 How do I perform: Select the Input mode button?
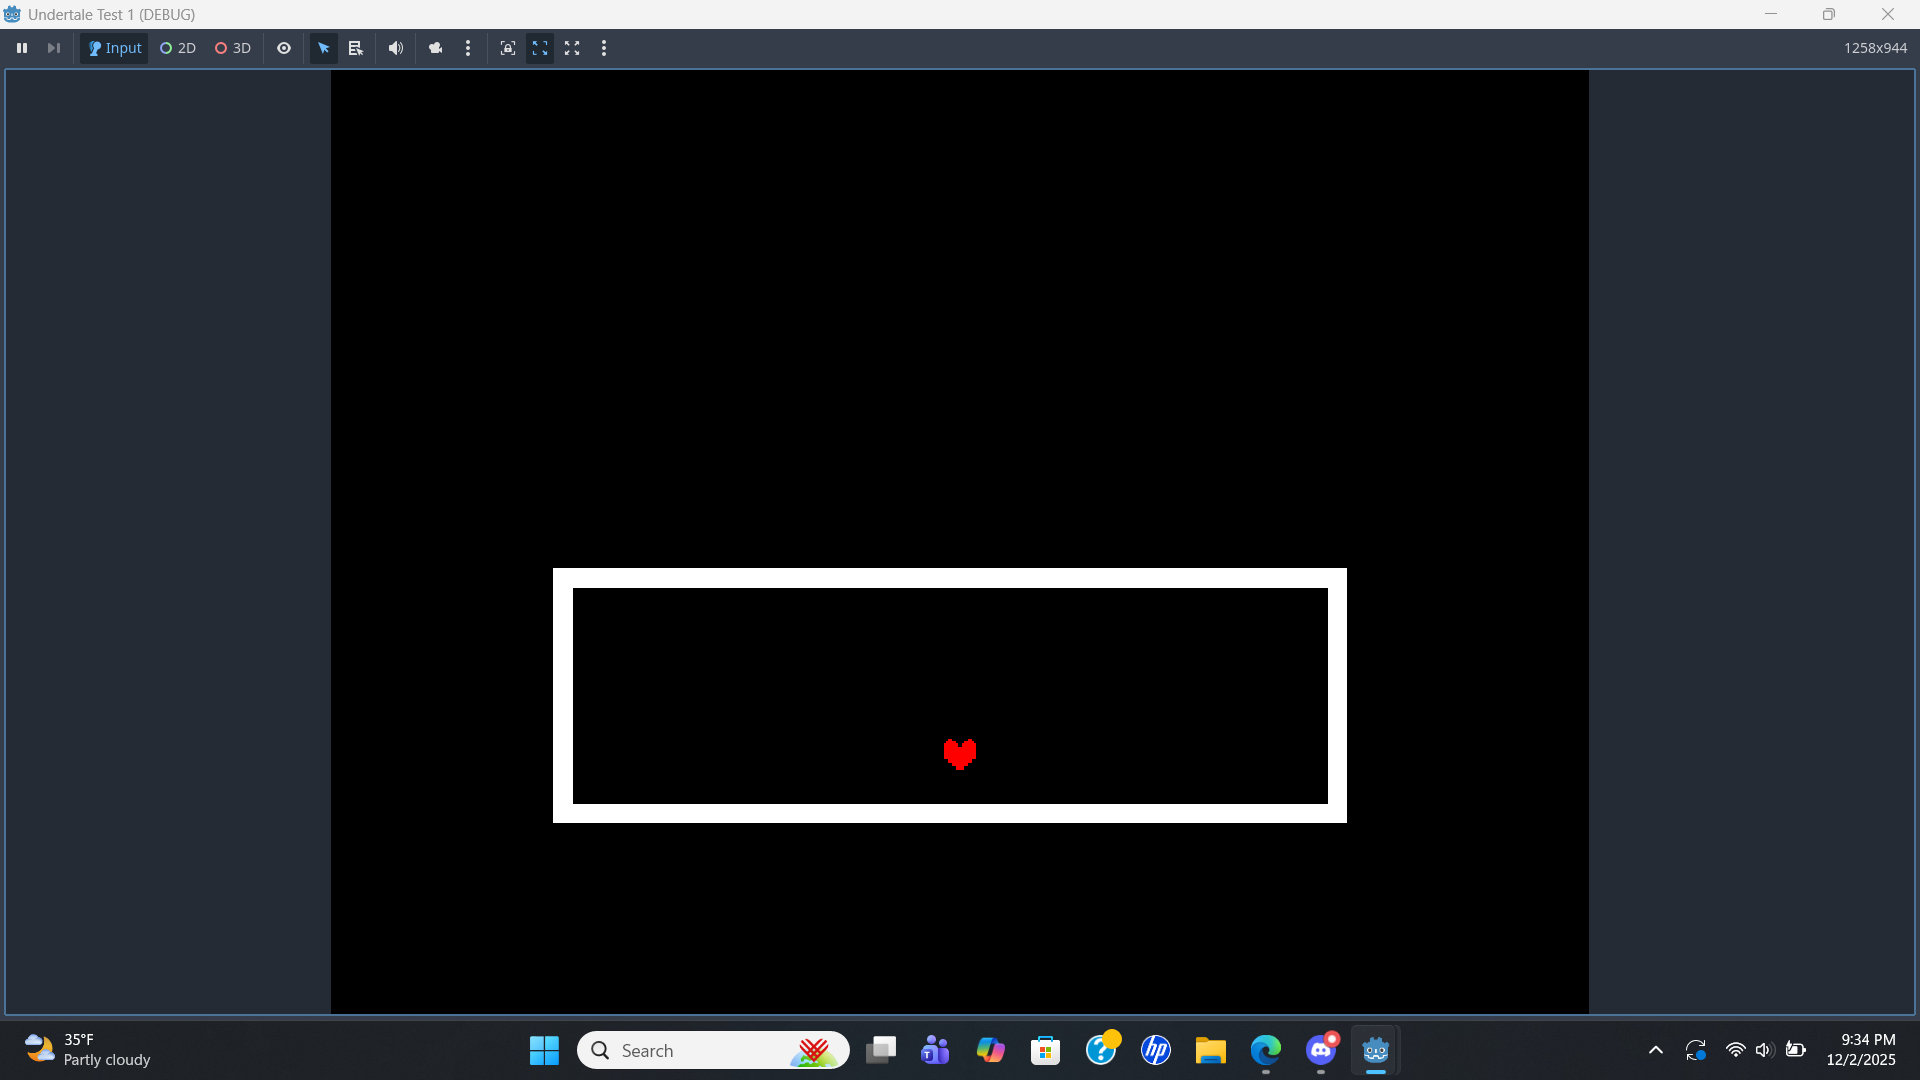pyautogui.click(x=115, y=48)
